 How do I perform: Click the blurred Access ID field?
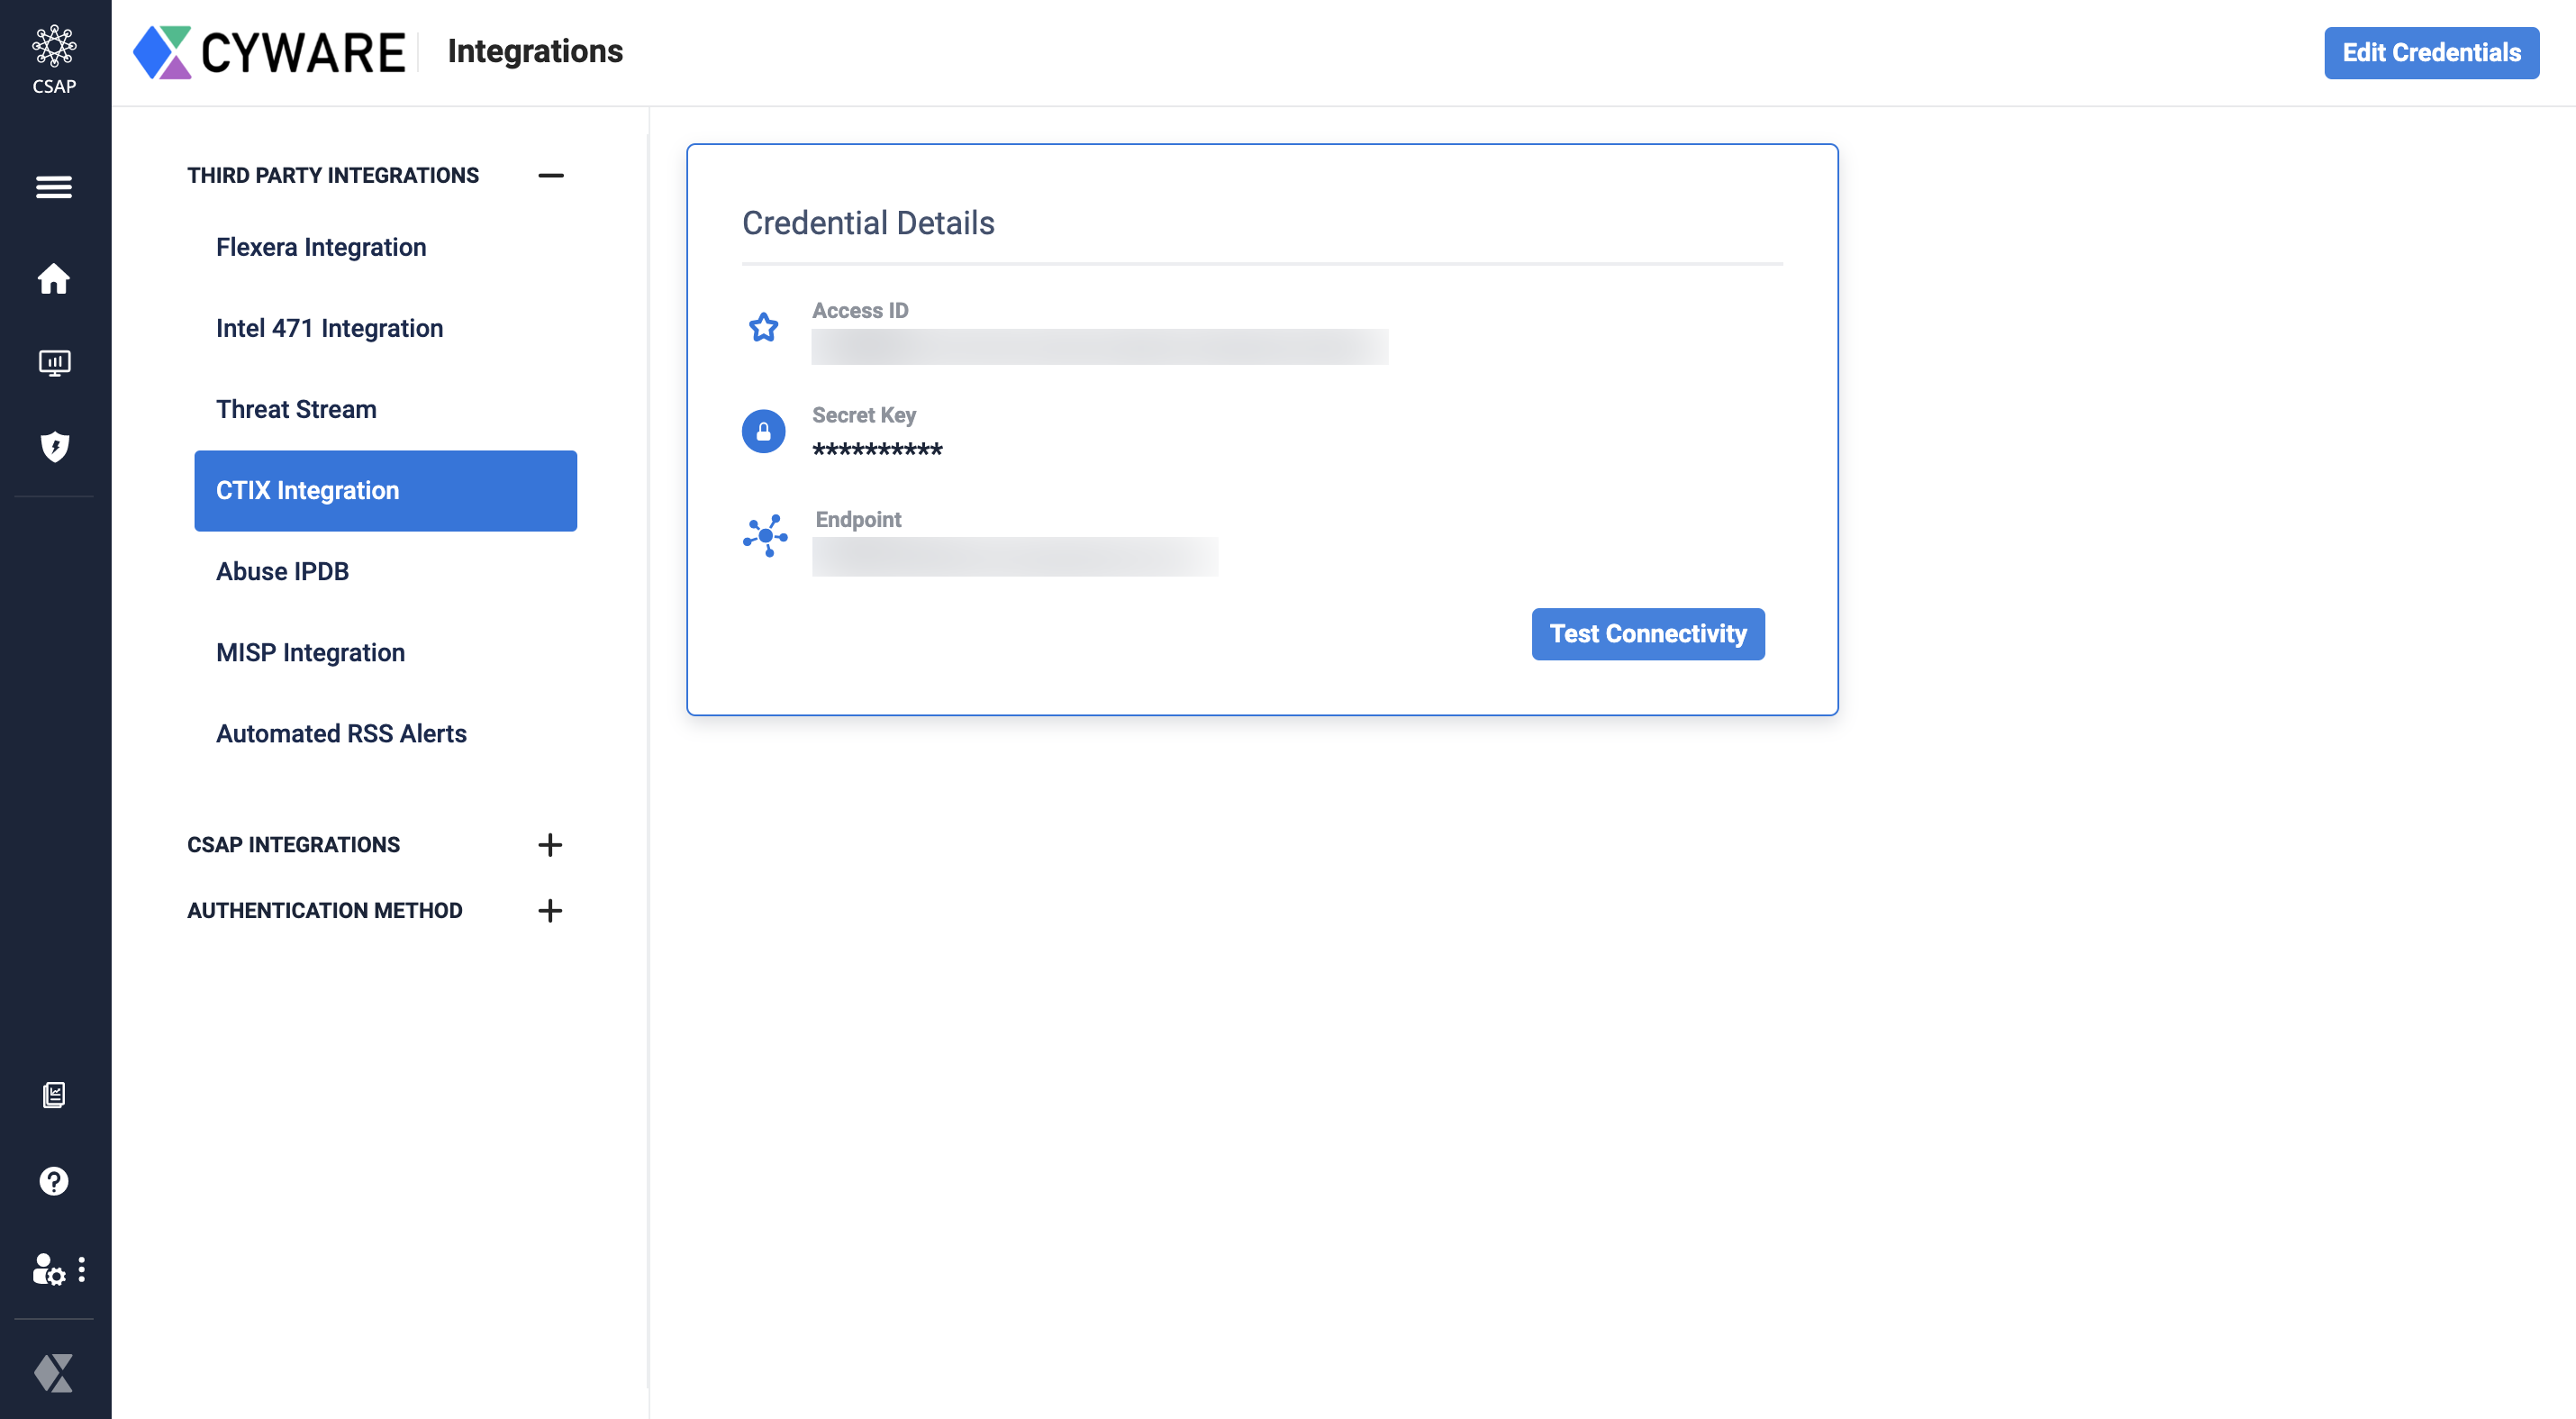[x=1099, y=347]
